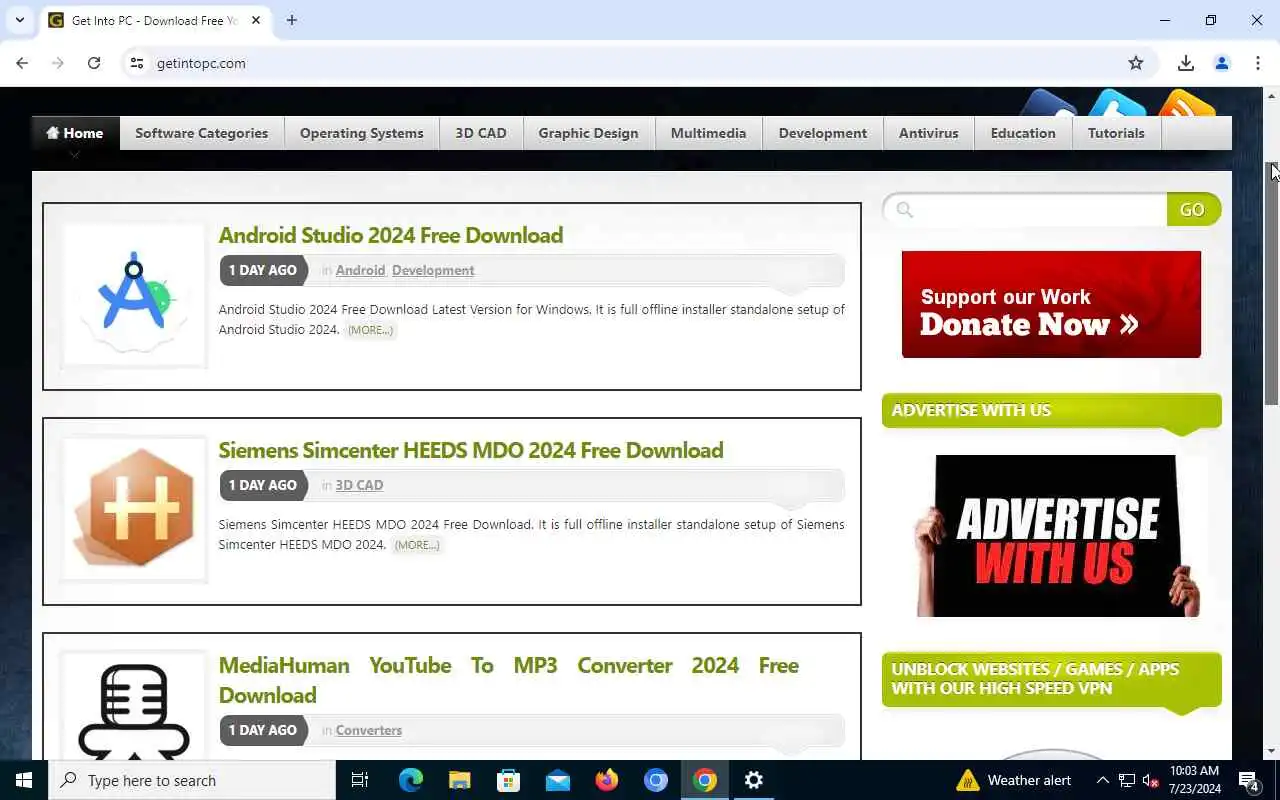This screenshot has width=1280, height=800.
Task: Click the Windows taskbar search box
Action: tap(192, 780)
